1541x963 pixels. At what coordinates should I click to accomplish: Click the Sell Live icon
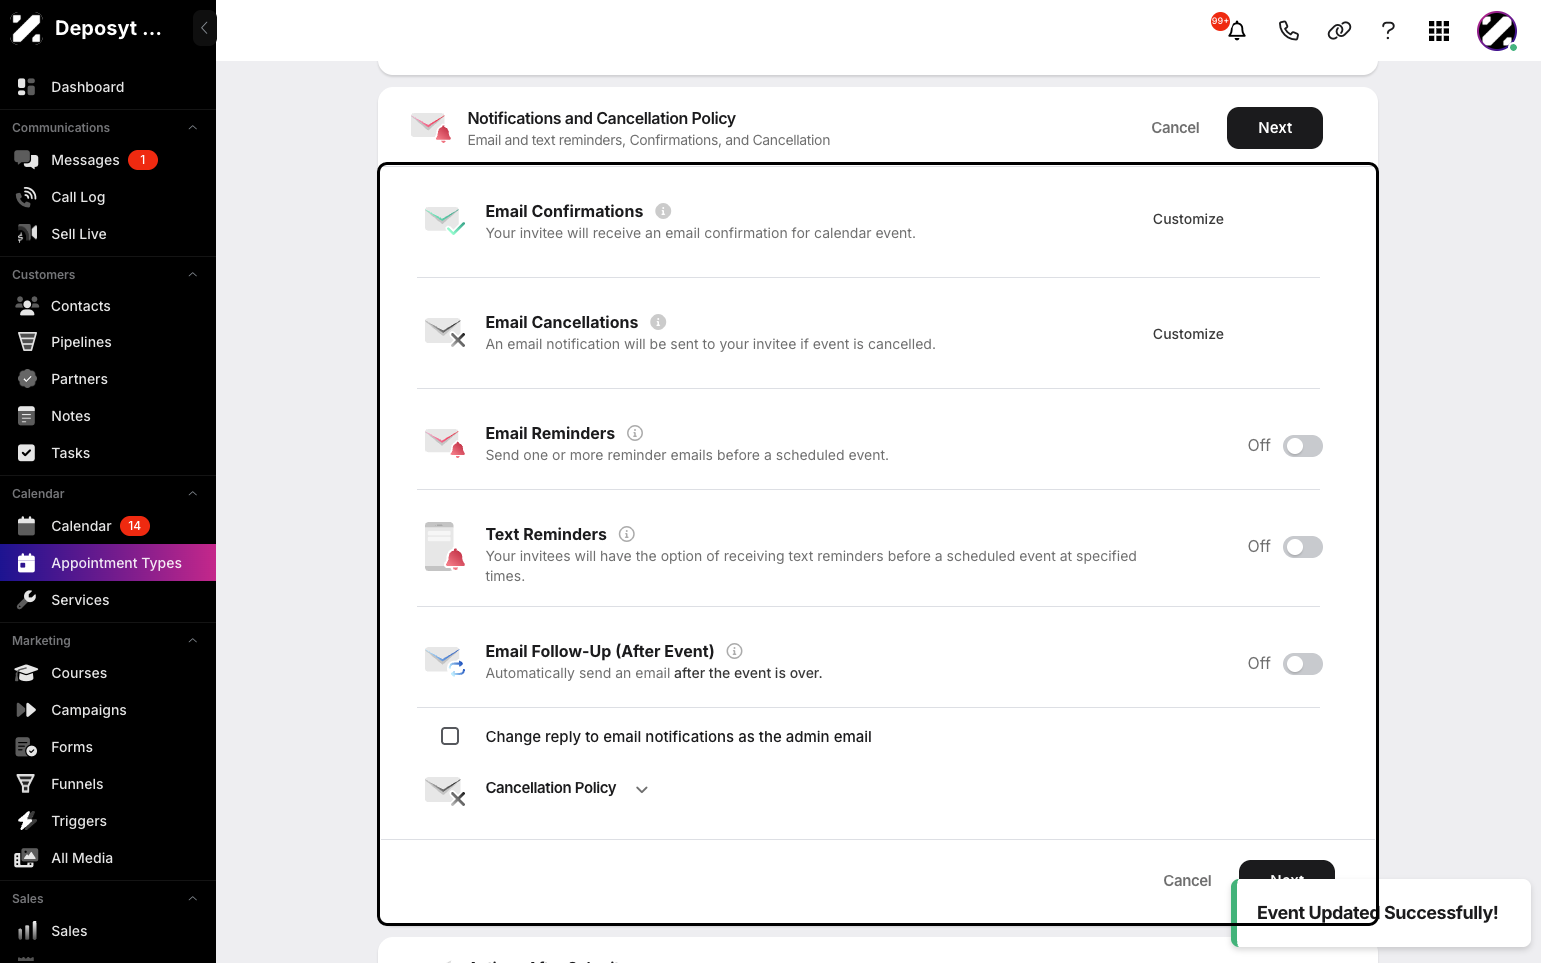[x=27, y=234]
